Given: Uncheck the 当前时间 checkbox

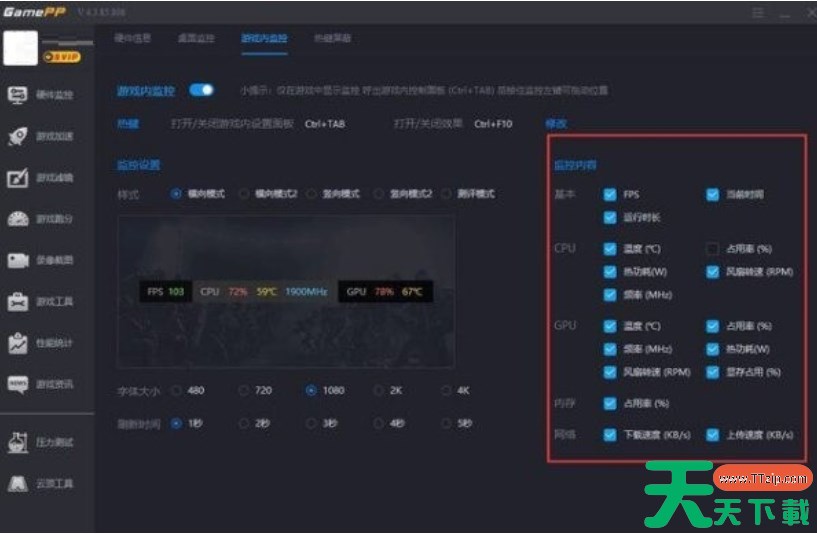Looking at the screenshot, I should [x=712, y=194].
